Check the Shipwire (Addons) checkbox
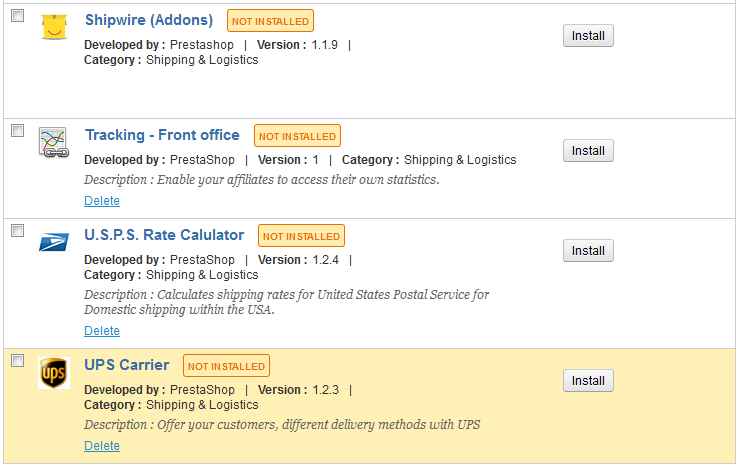743x471 pixels. pyautogui.click(x=17, y=16)
